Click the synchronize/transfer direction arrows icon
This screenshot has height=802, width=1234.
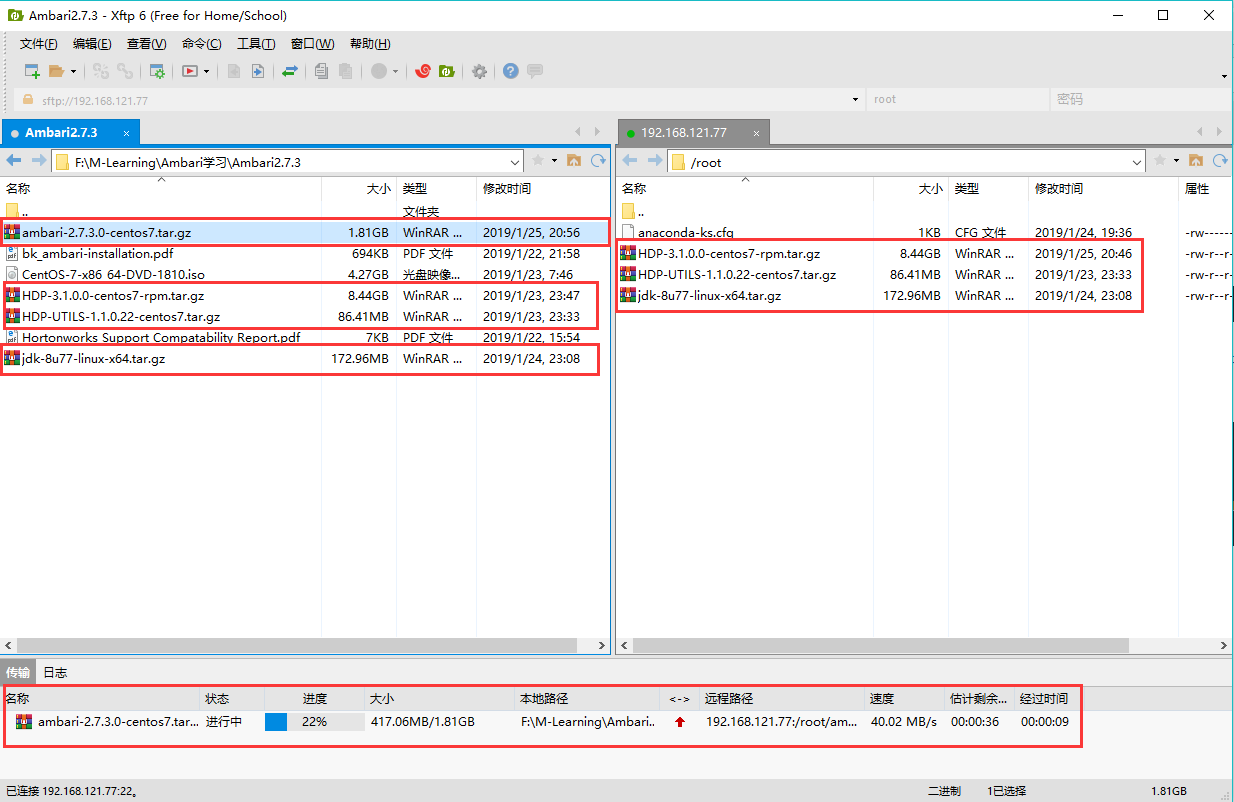[290, 71]
